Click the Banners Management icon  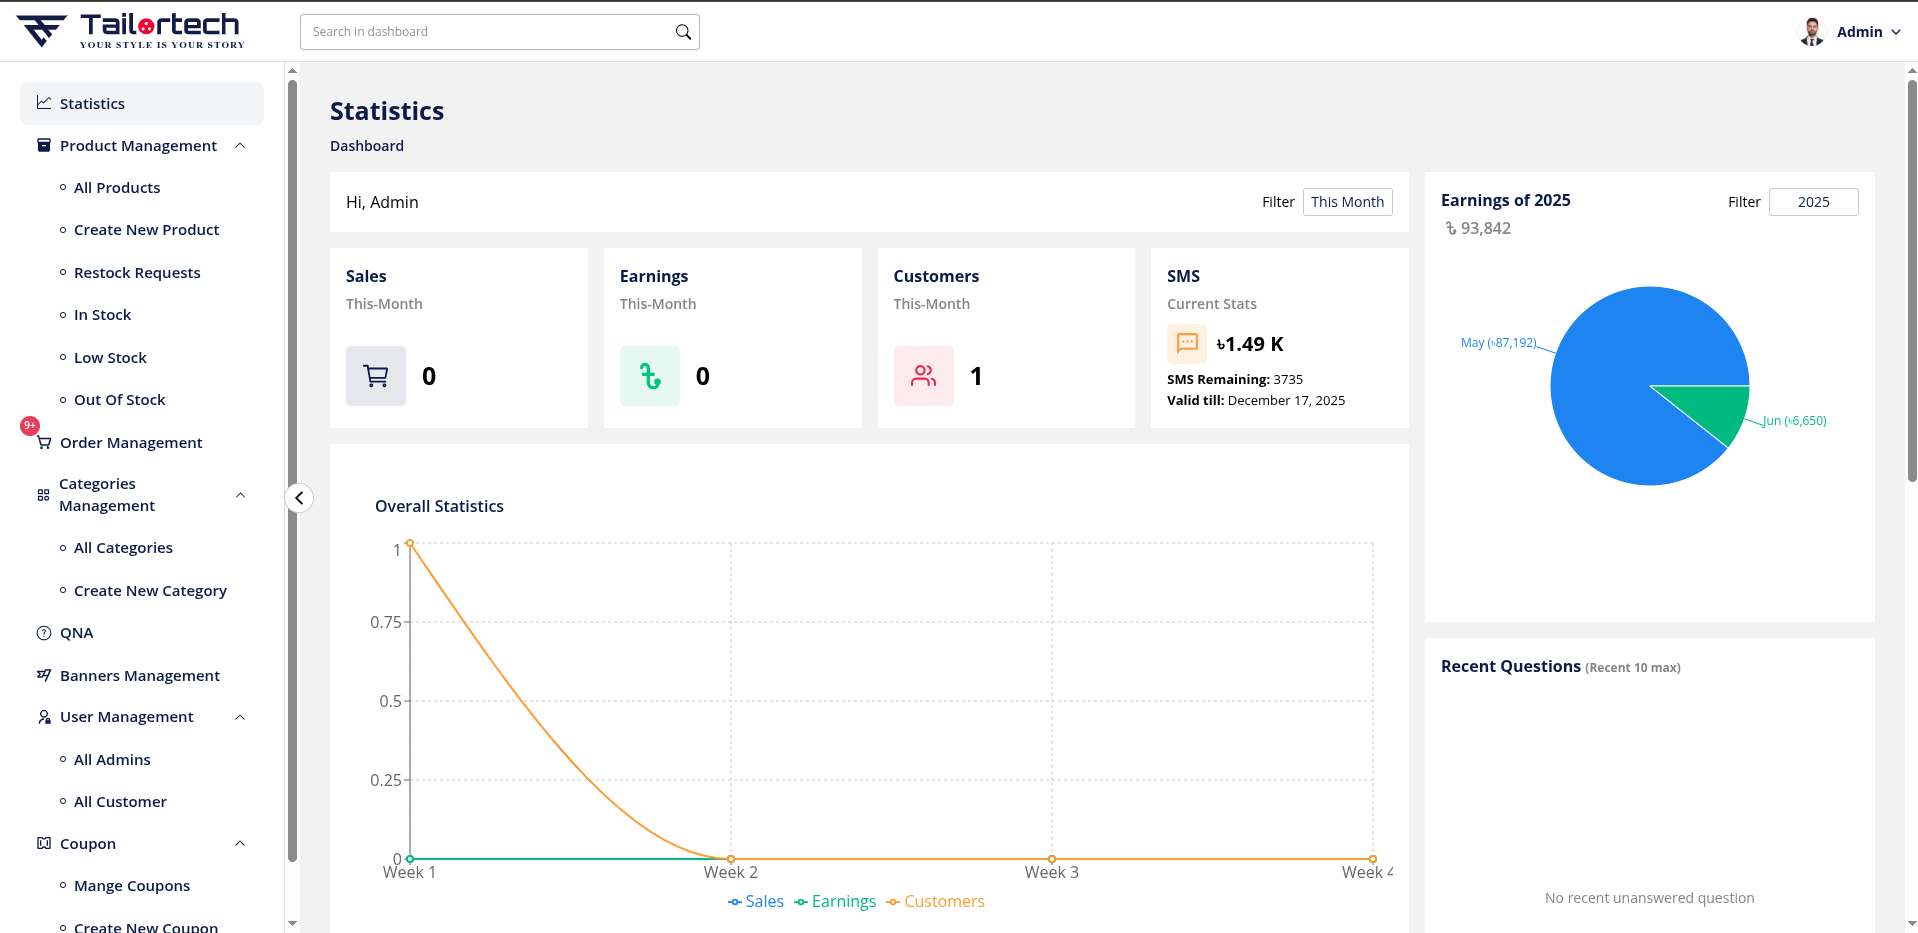click(44, 675)
